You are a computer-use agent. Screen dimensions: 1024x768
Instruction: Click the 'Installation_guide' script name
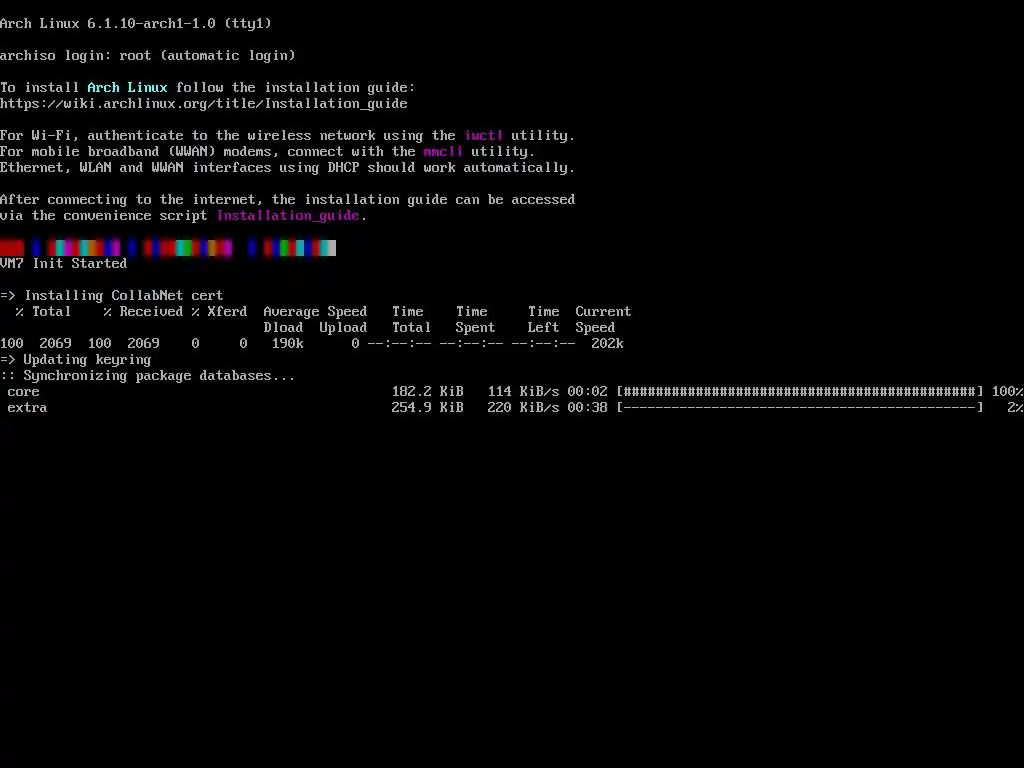pos(288,216)
